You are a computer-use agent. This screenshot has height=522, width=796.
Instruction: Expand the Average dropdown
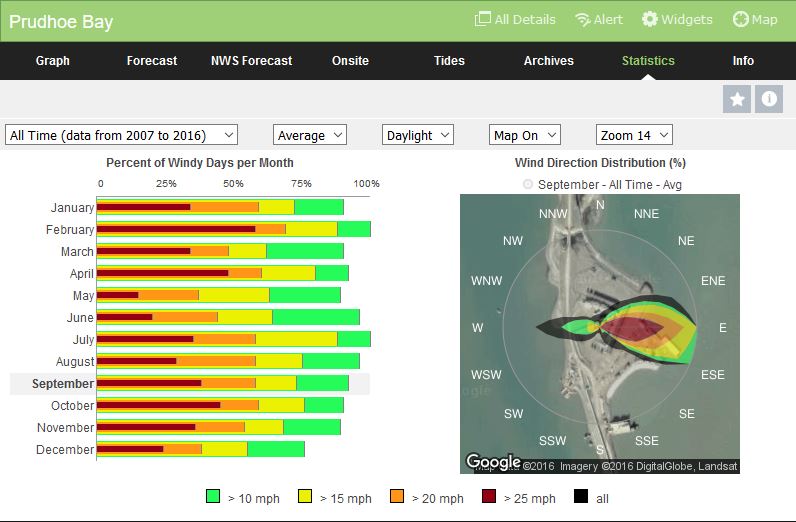[309, 135]
